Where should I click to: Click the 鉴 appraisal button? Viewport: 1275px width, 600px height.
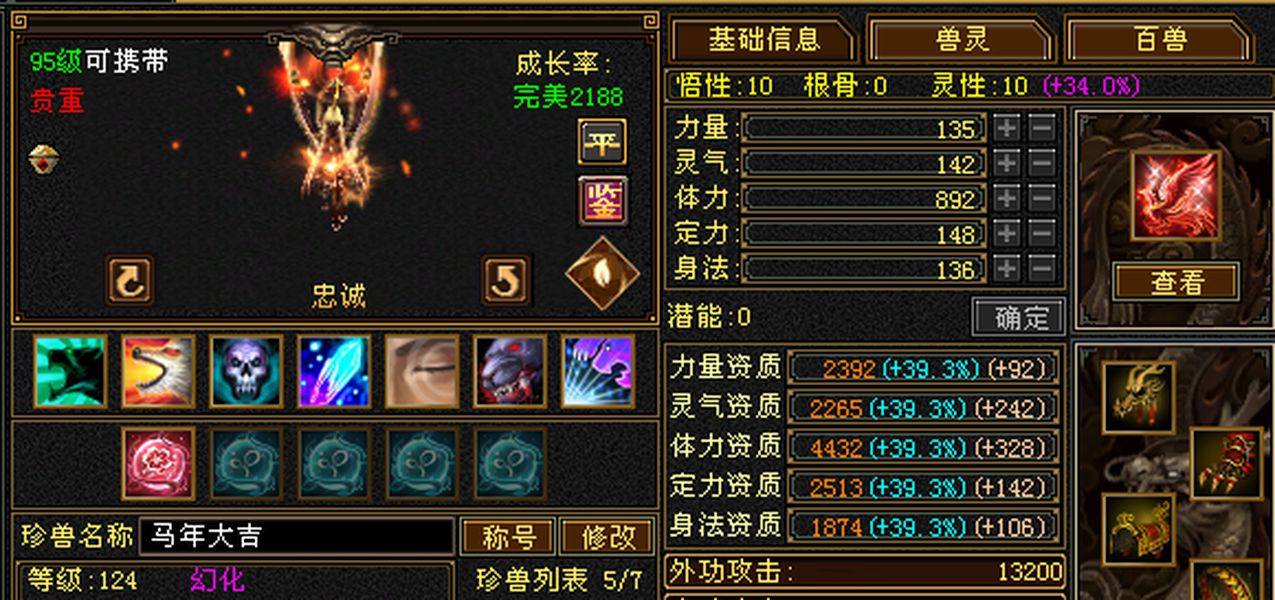(602, 201)
